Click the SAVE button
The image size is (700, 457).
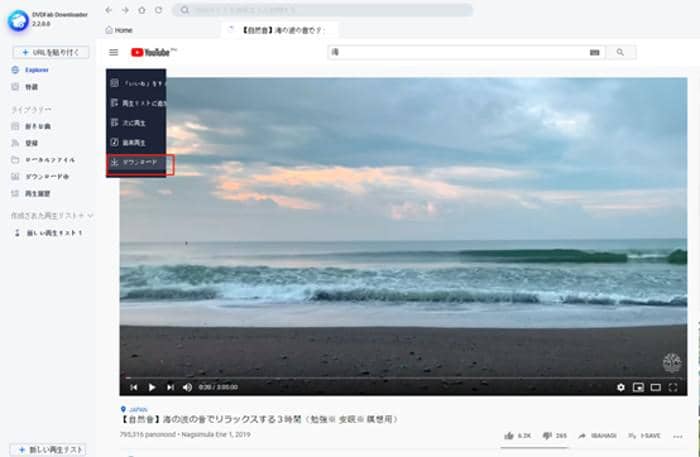coord(644,436)
